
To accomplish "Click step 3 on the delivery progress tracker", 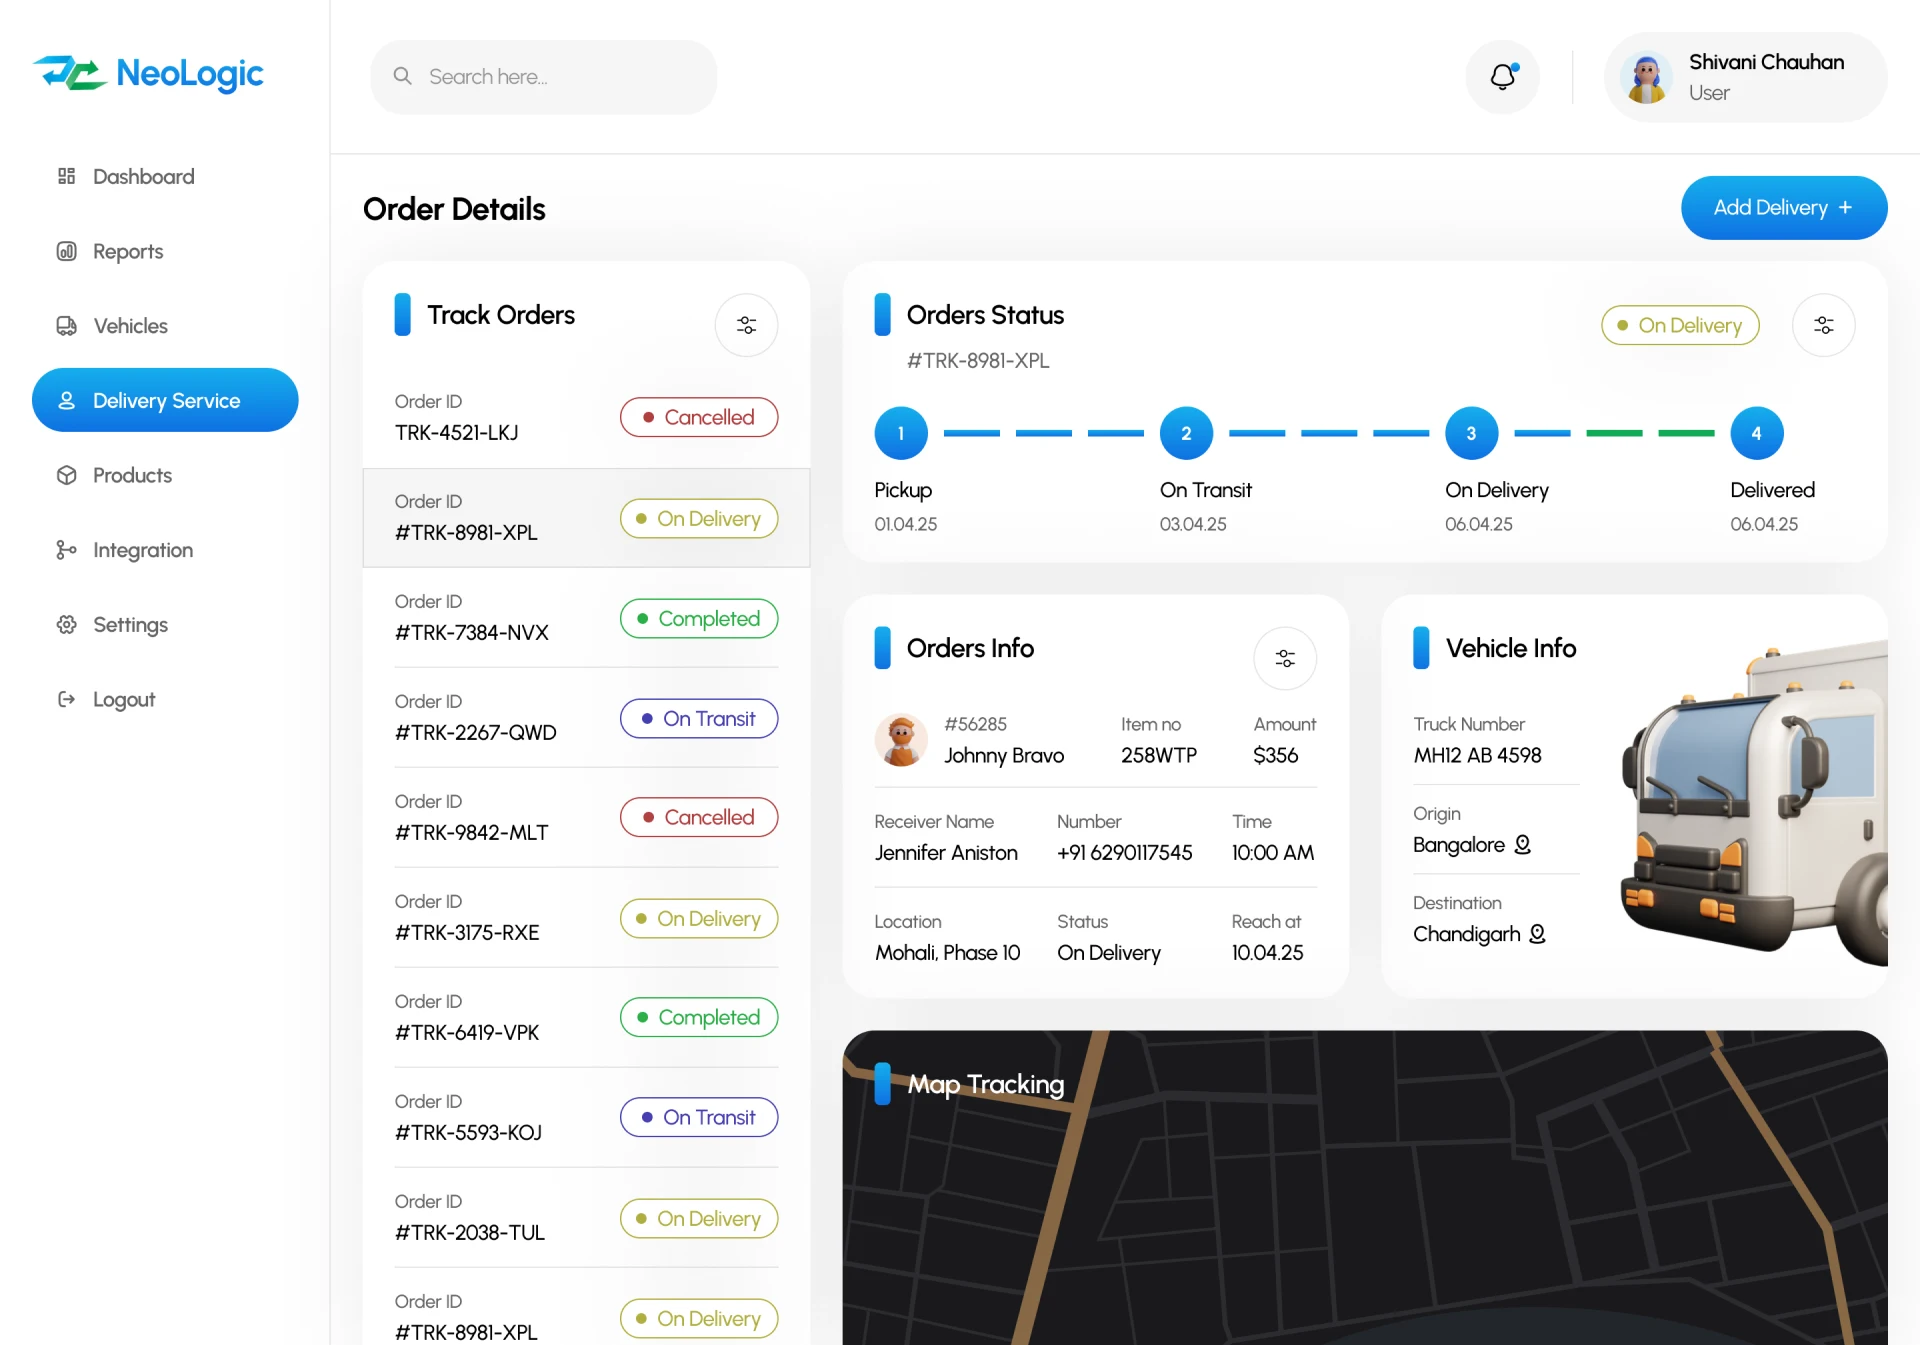I will tap(1471, 432).
